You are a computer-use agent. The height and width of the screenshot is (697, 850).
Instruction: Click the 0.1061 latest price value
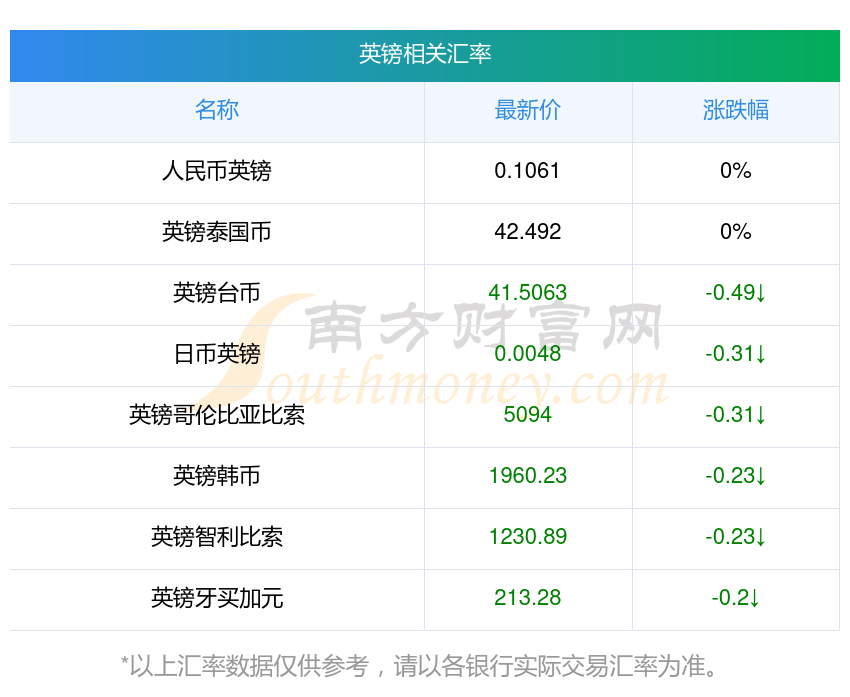click(527, 171)
